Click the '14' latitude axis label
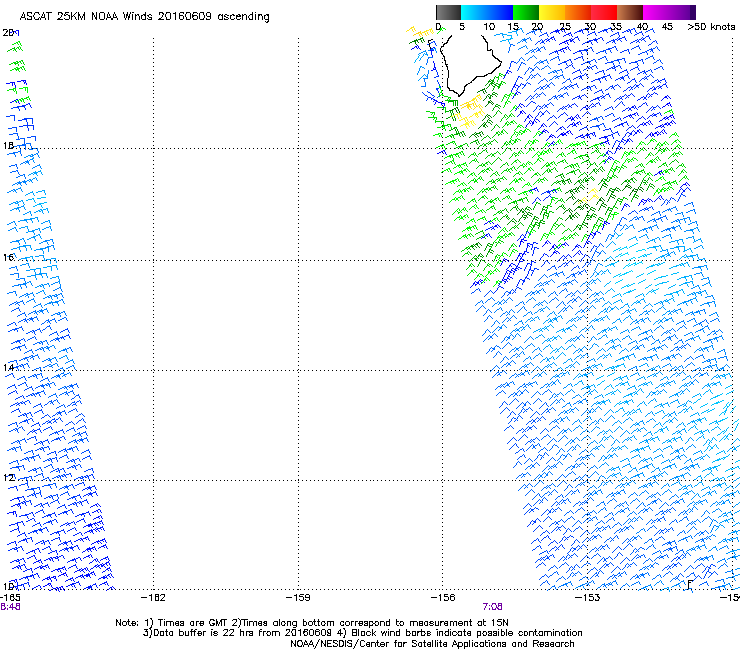This screenshot has height=650, width=740. tap(8, 367)
